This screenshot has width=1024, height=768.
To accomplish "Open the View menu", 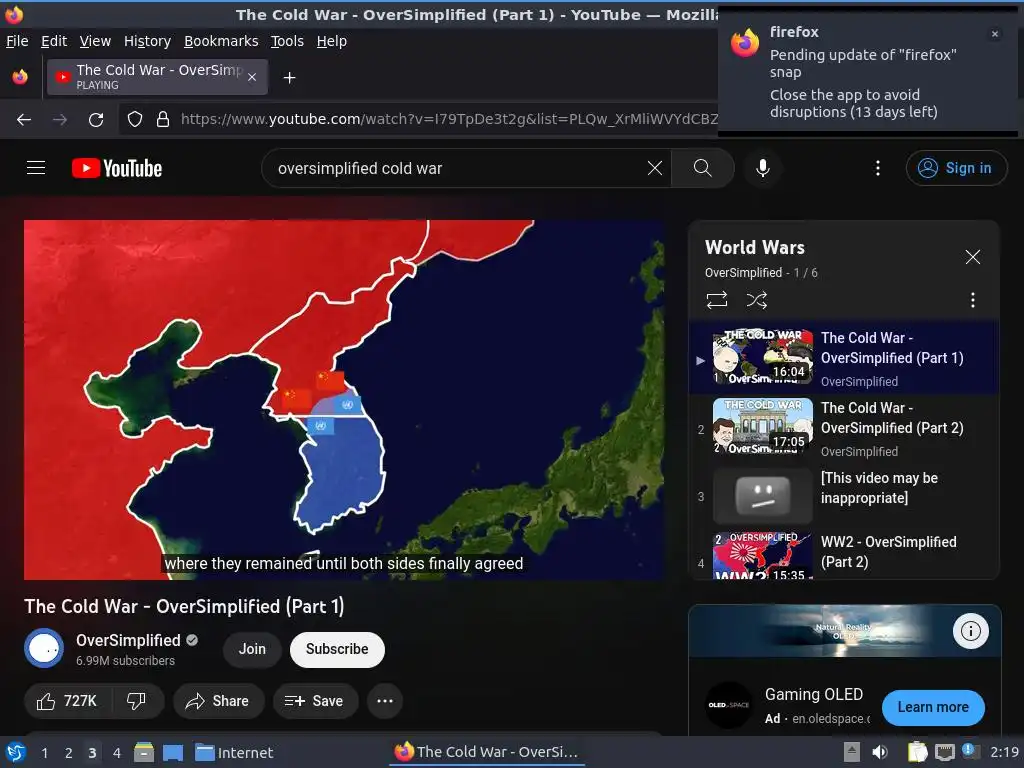I will pyautogui.click(x=95, y=41).
